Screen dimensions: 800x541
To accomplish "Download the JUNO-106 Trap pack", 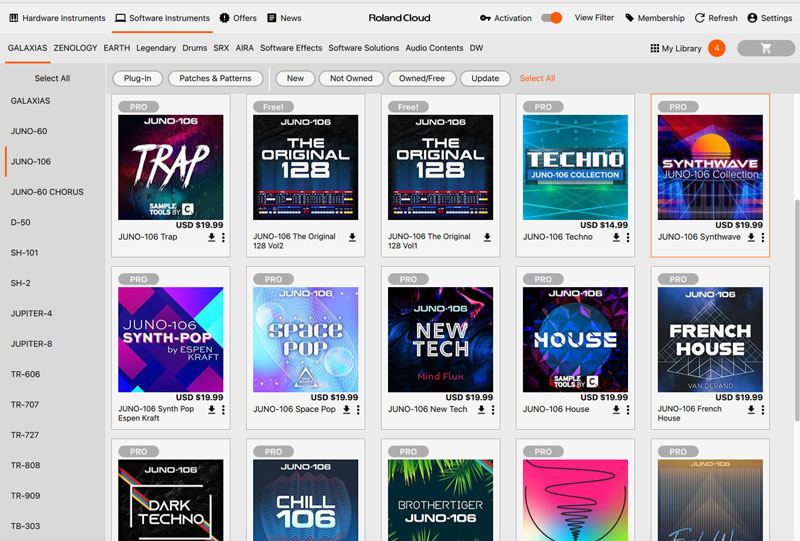I will tap(212, 238).
